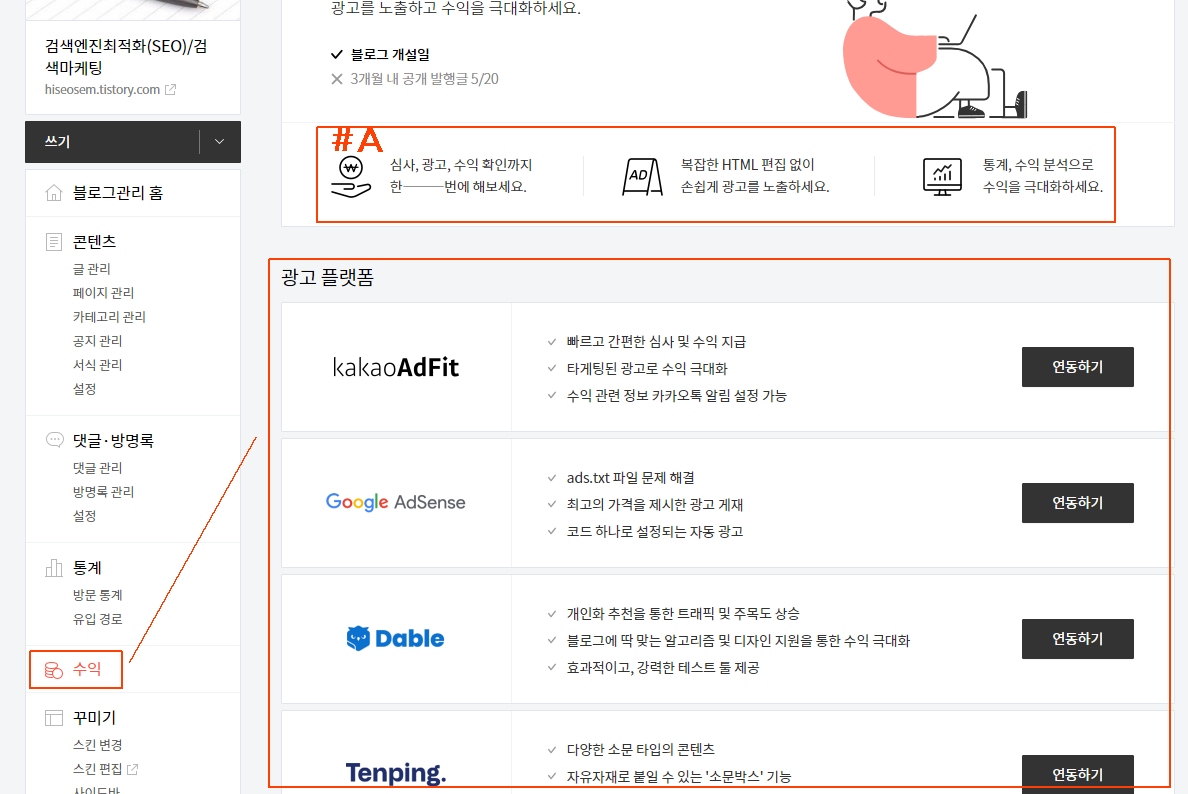Click 연동하기 for Dable platform
1188x794 pixels.
click(x=1077, y=639)
